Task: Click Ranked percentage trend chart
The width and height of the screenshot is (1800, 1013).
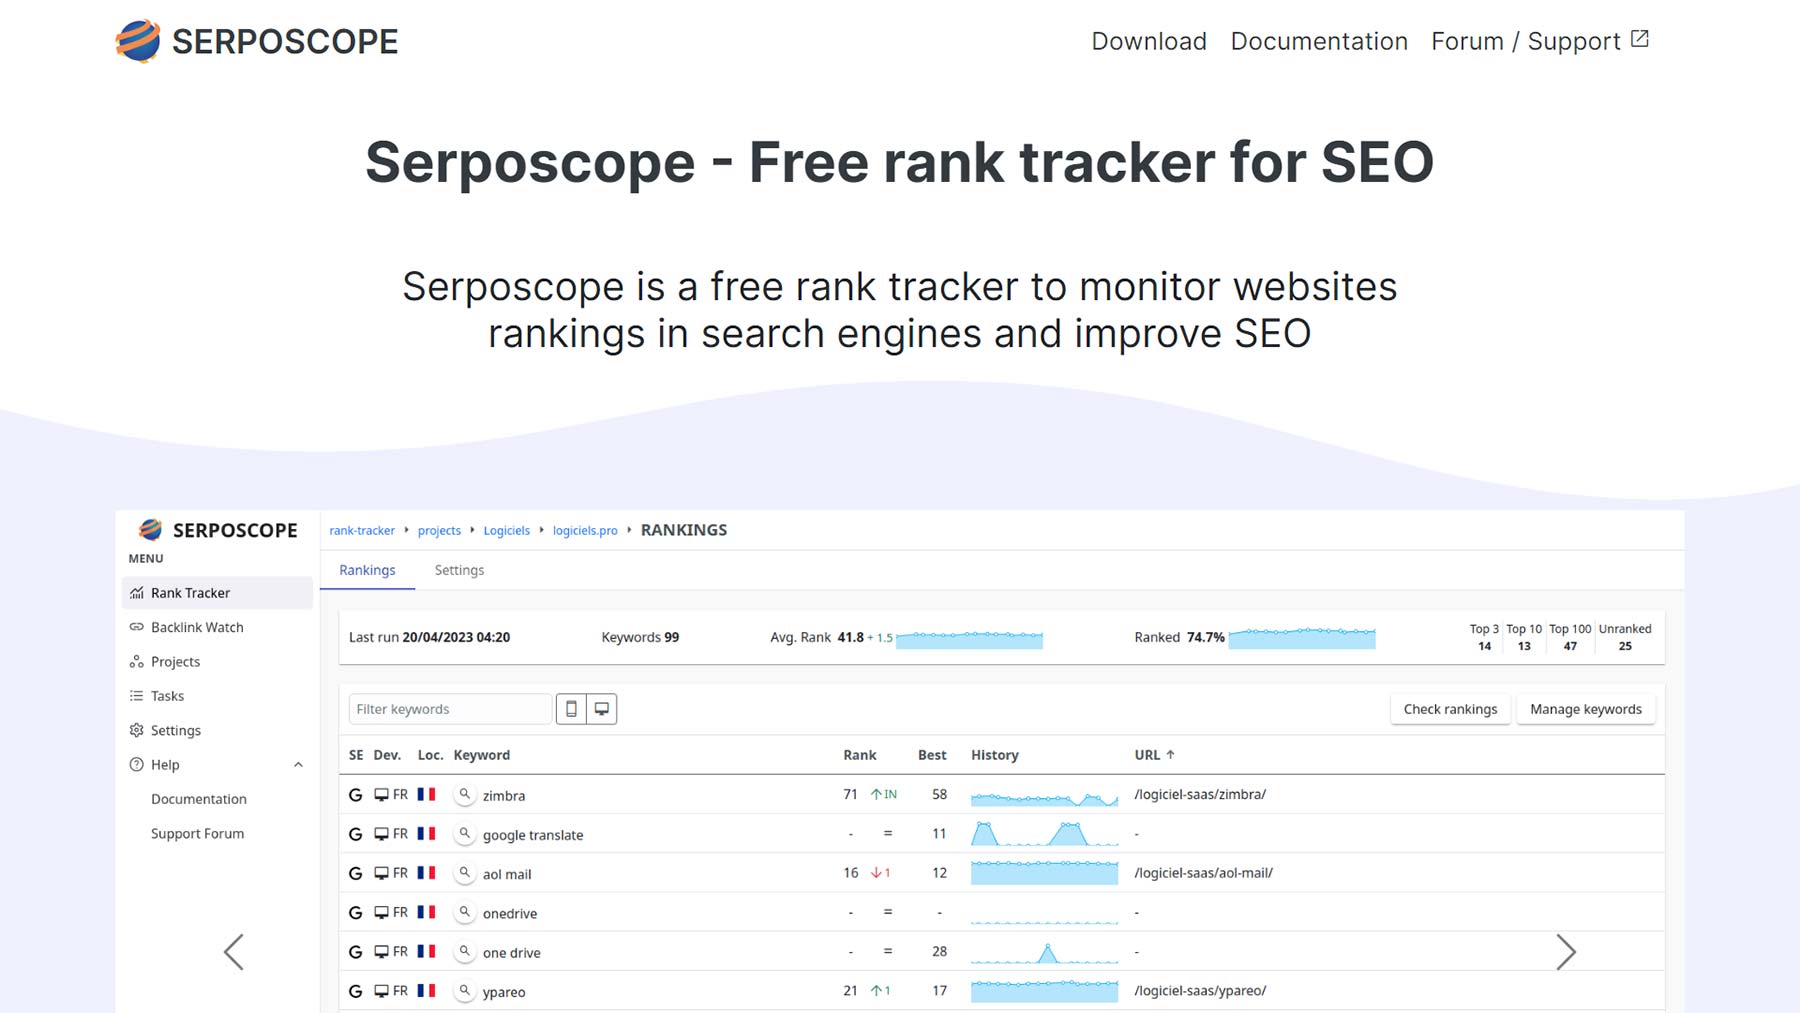Action: point(1301,638)
